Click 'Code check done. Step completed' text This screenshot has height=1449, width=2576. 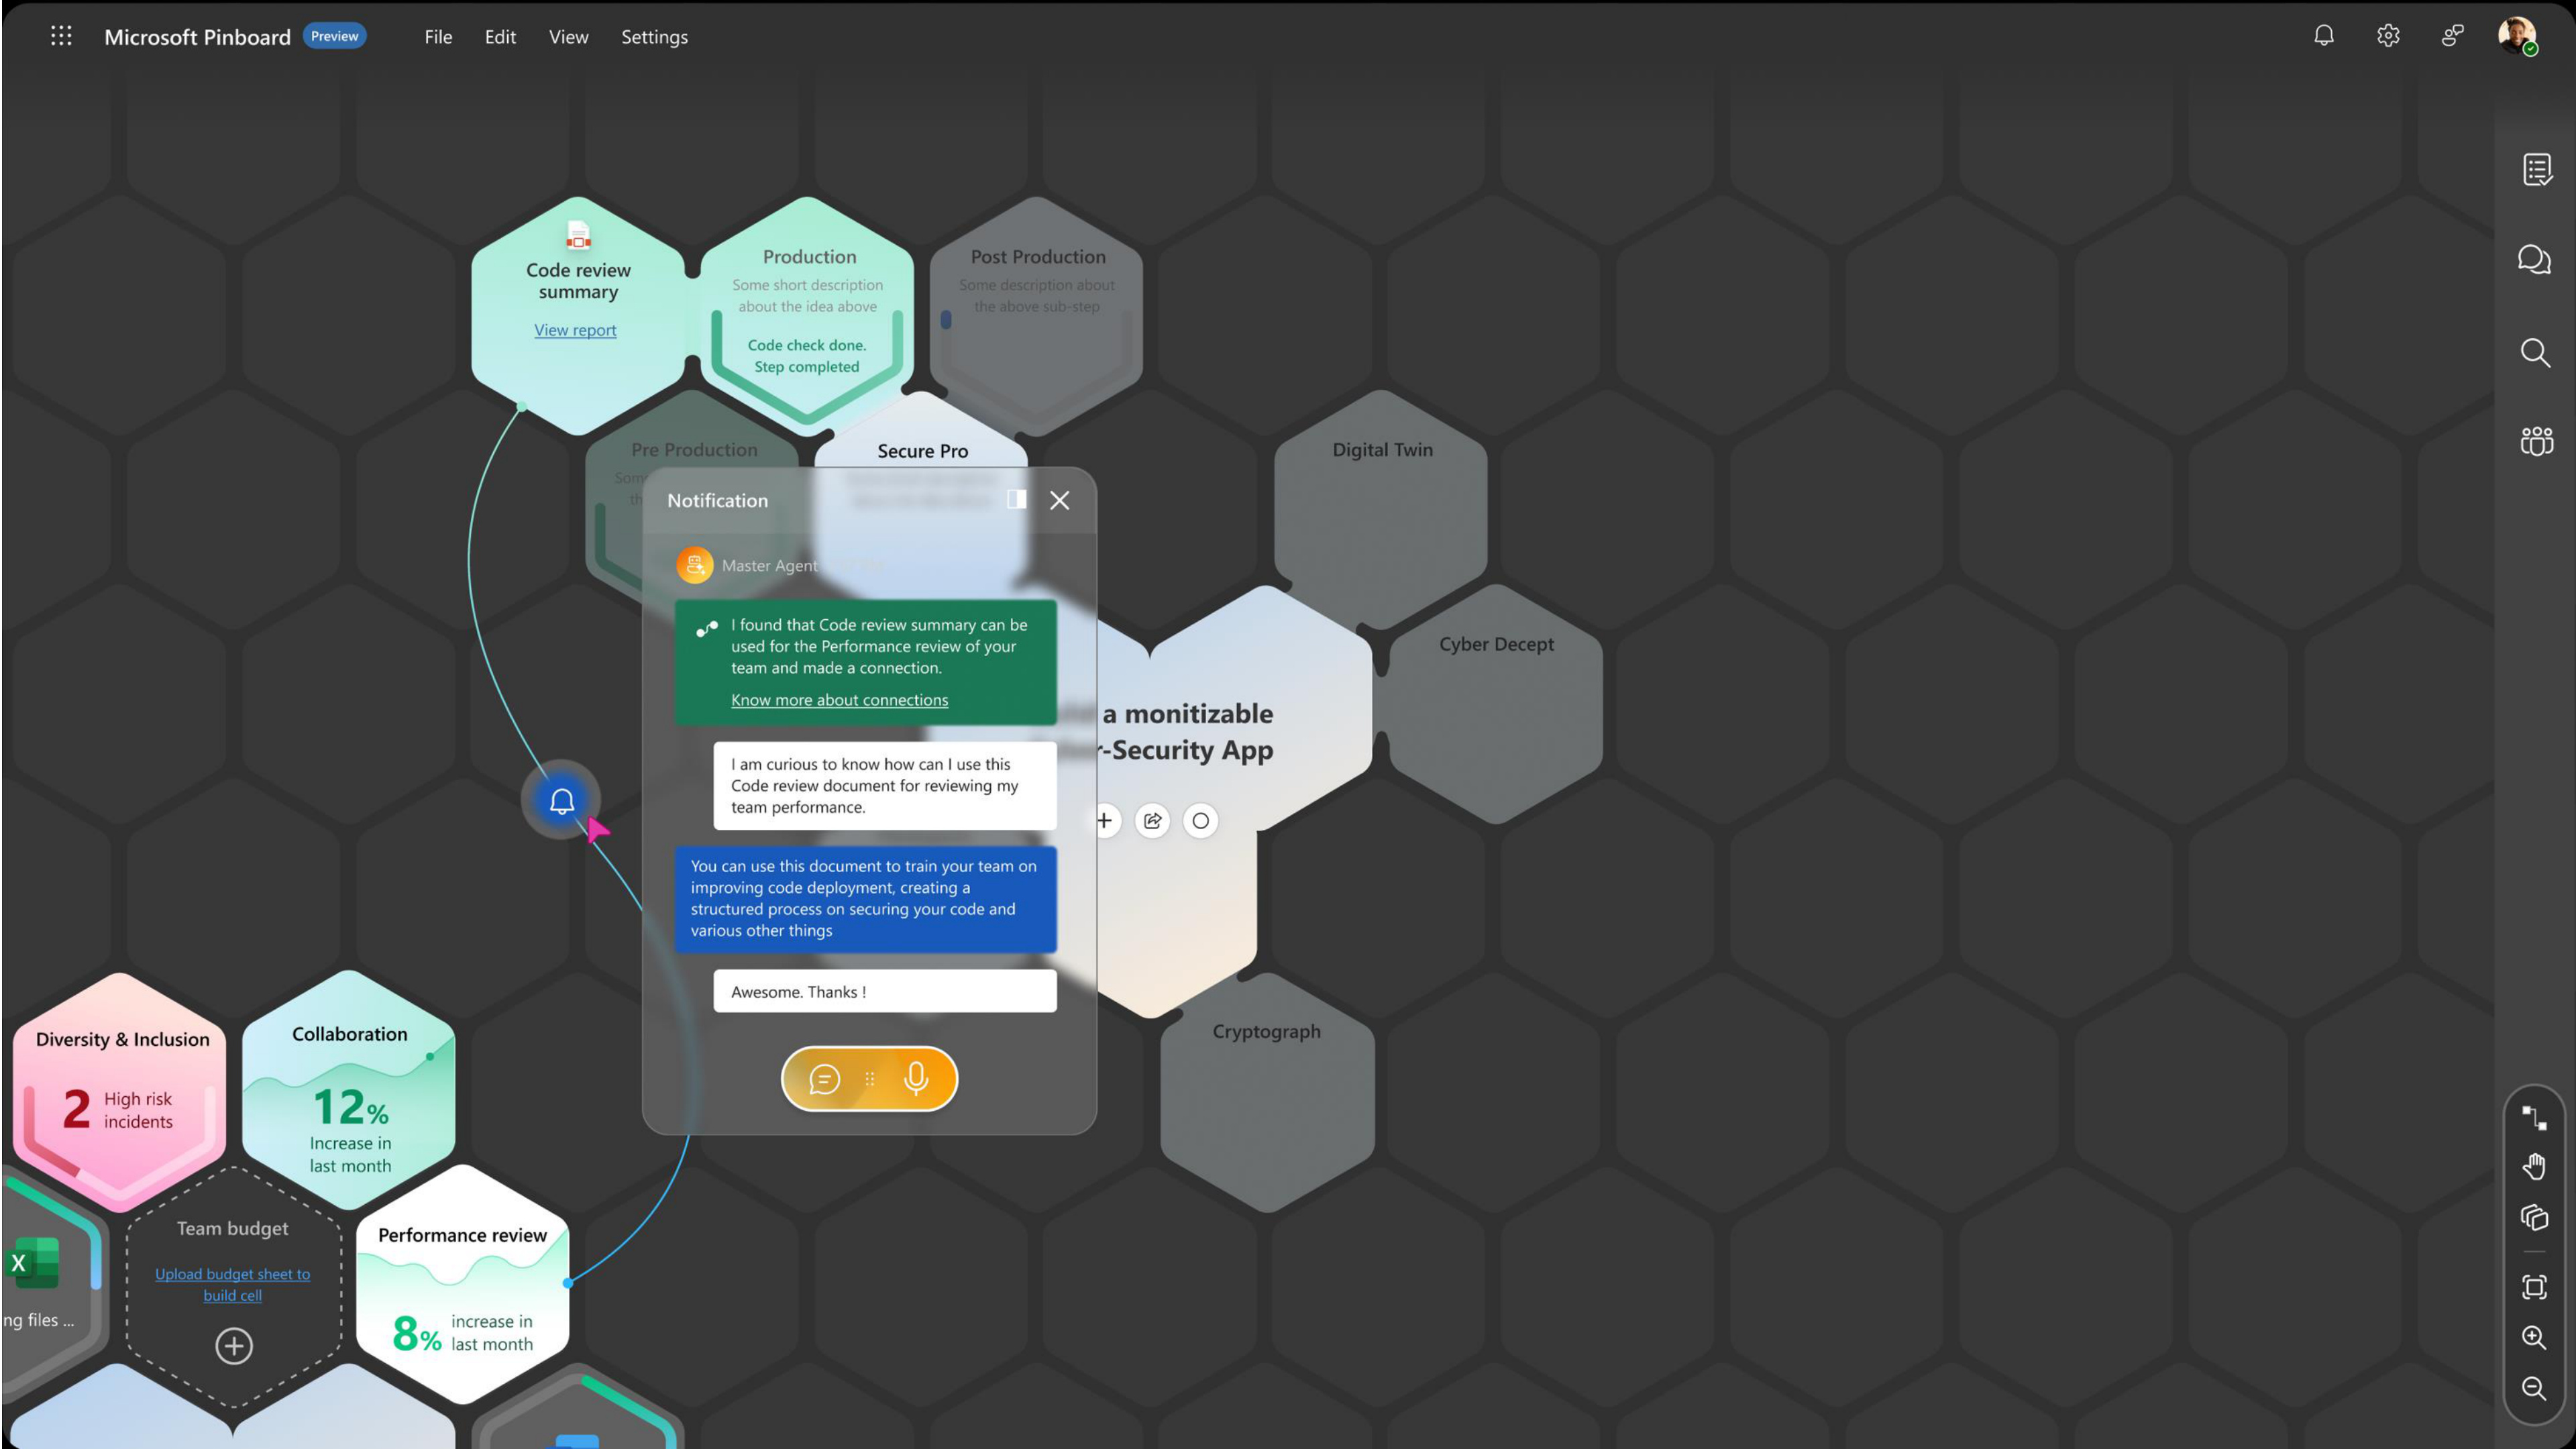pyautogui.click(x=807, y=356)
